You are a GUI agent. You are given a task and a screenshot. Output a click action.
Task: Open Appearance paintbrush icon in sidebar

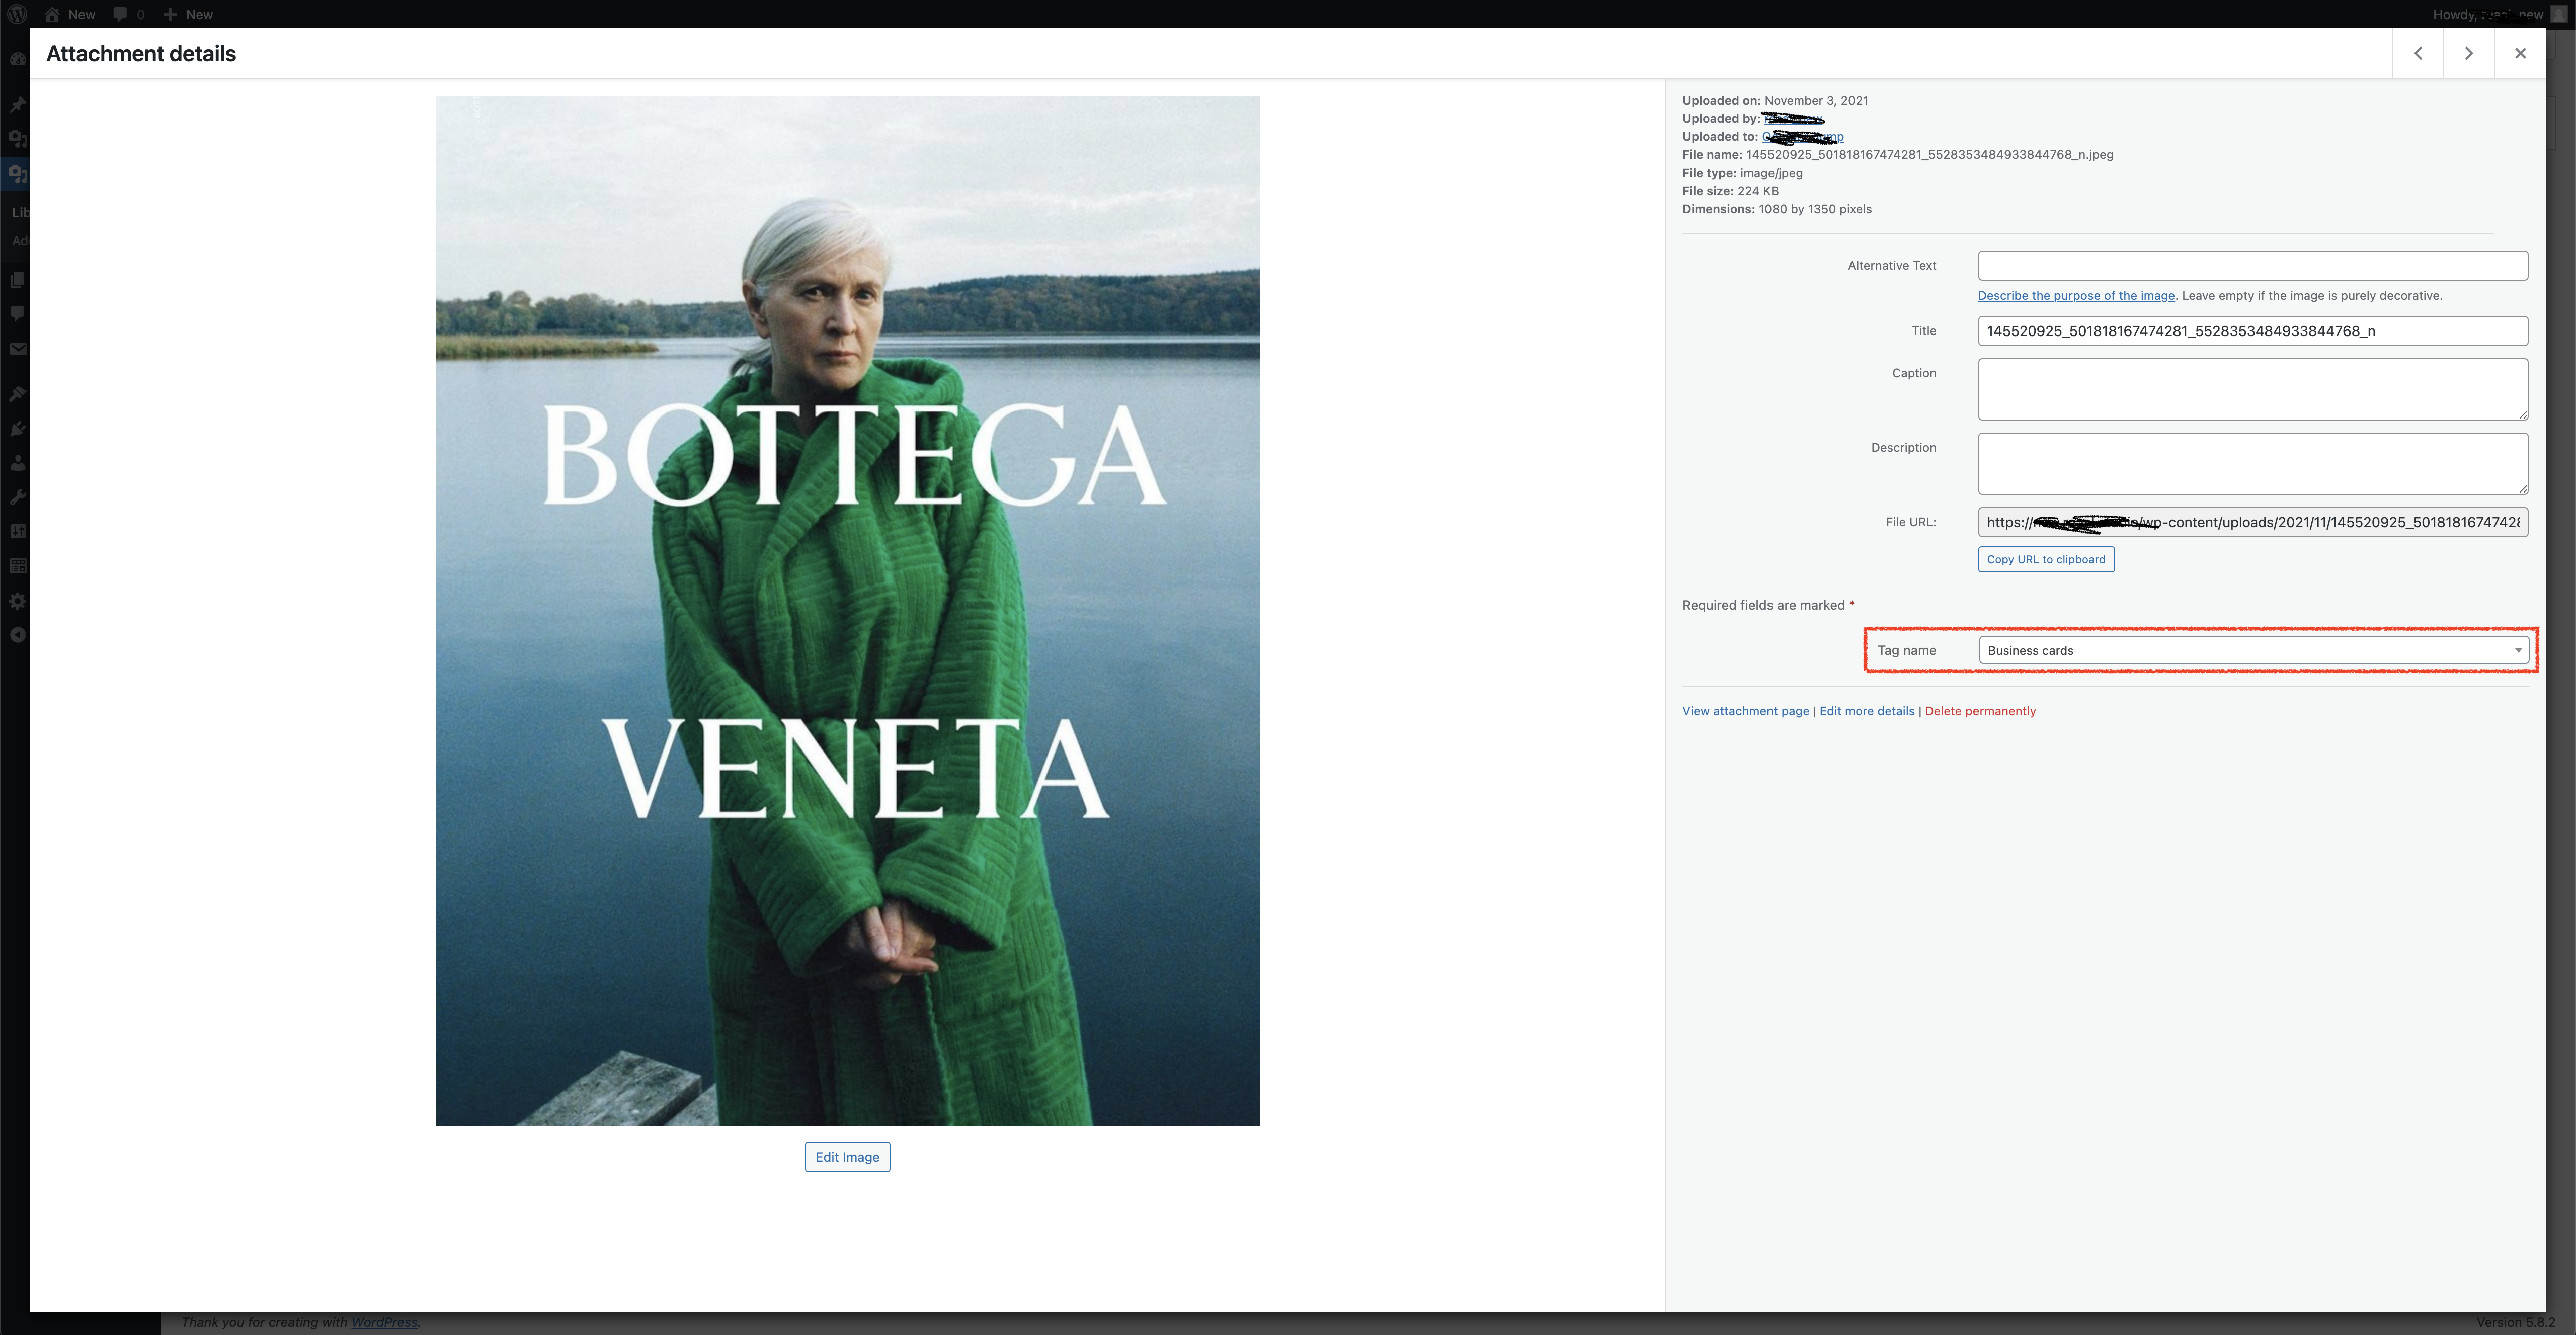(17, 394)
